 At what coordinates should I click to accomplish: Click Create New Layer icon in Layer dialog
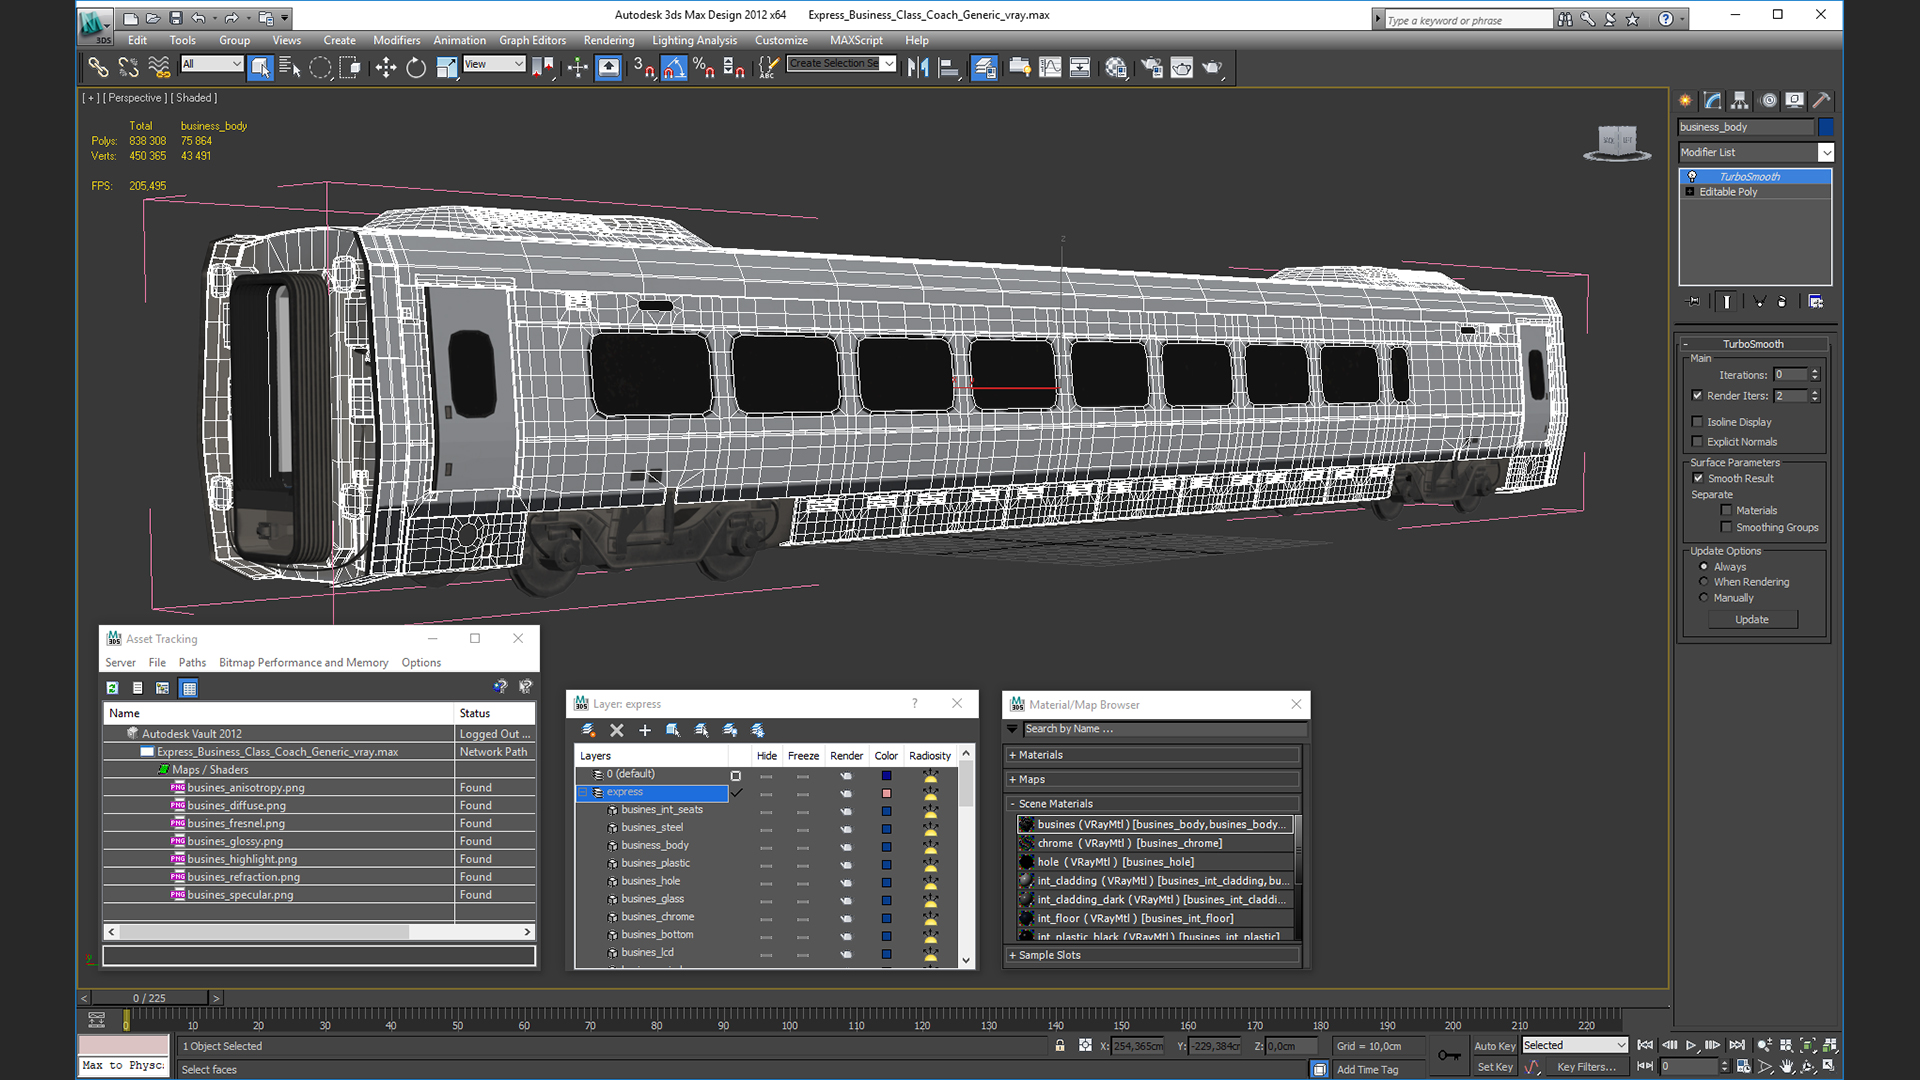(589, 730)
